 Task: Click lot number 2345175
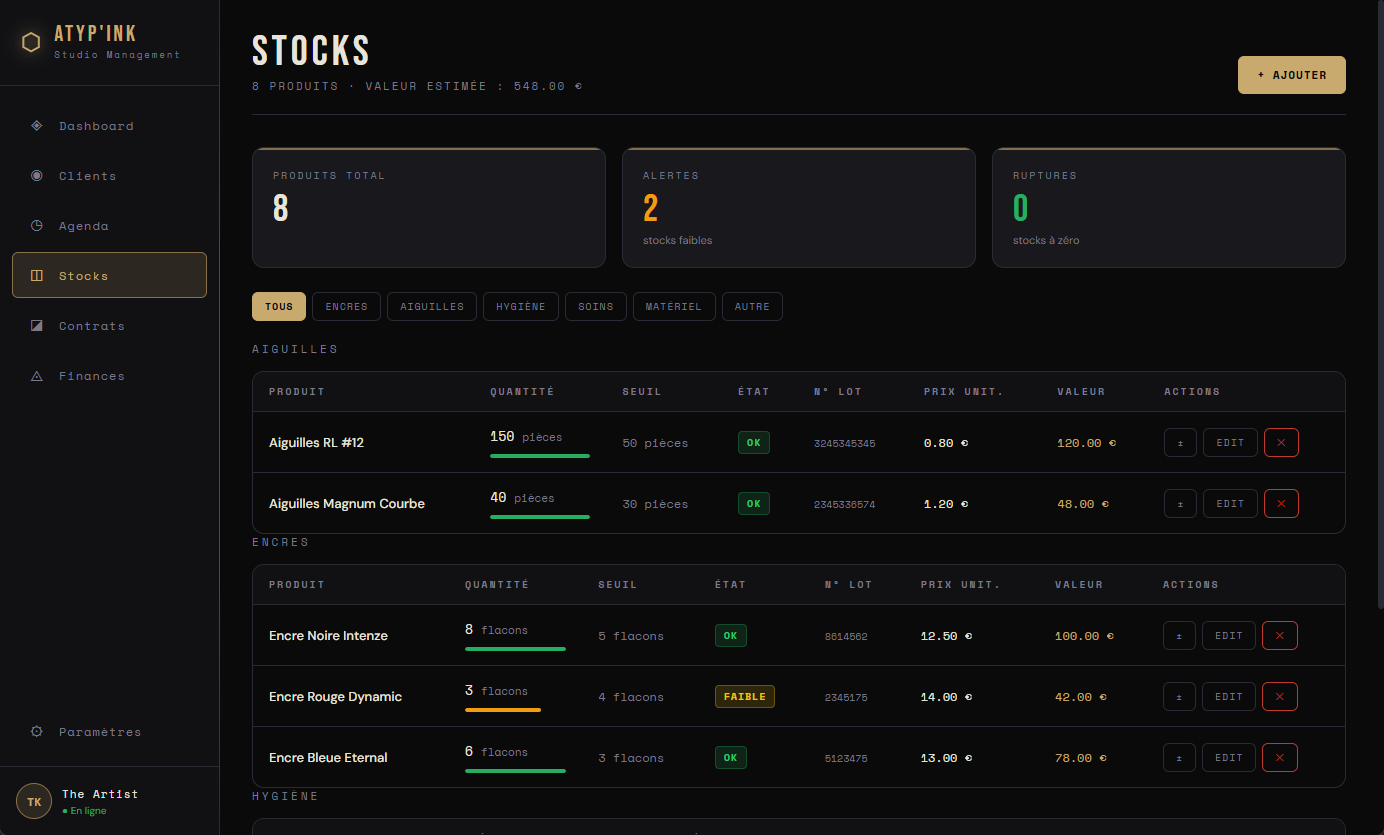pos(846,697)
